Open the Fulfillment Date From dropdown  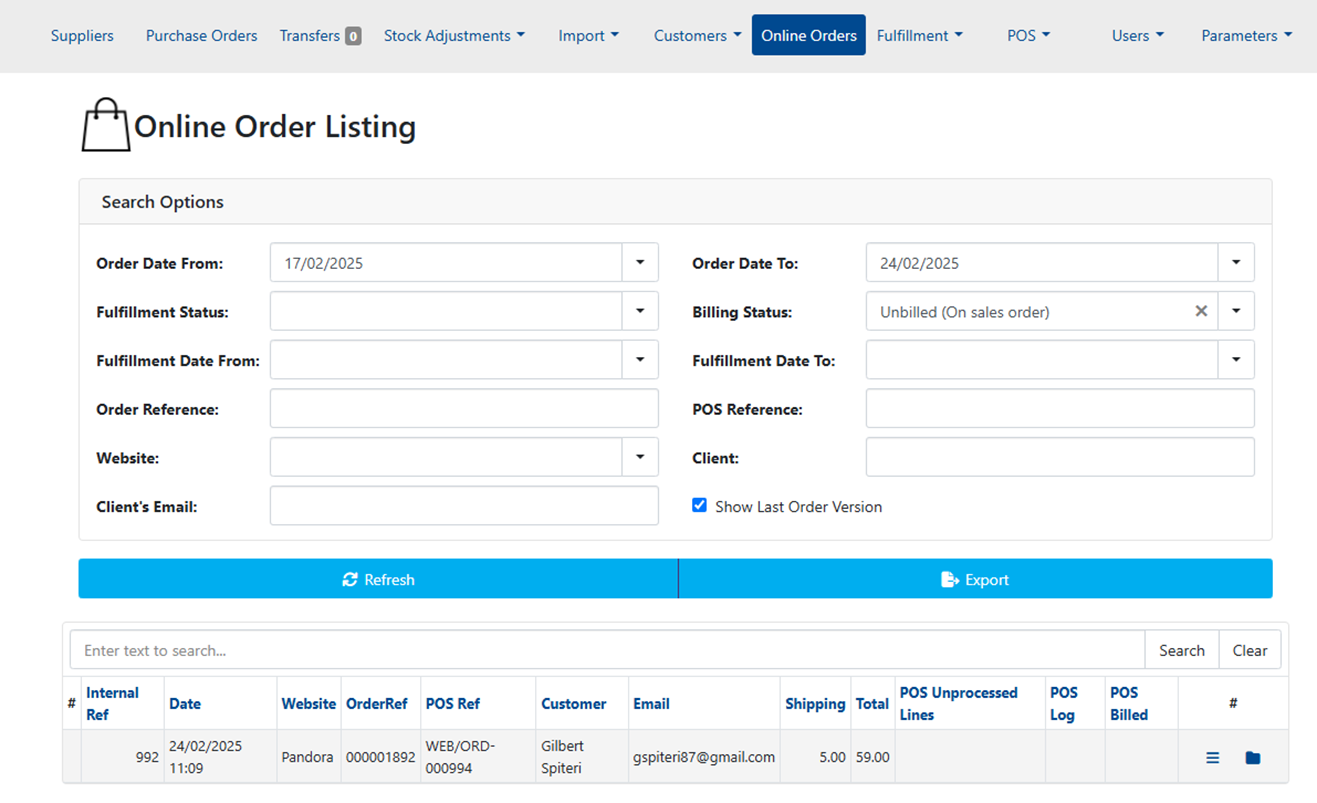point(640,360)
